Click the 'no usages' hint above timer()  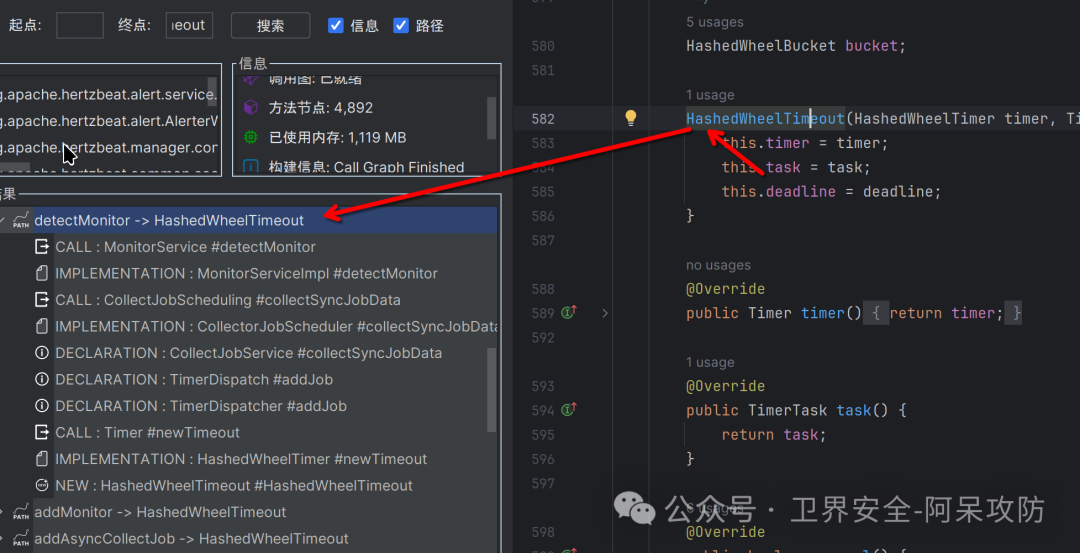pos(718,265)
